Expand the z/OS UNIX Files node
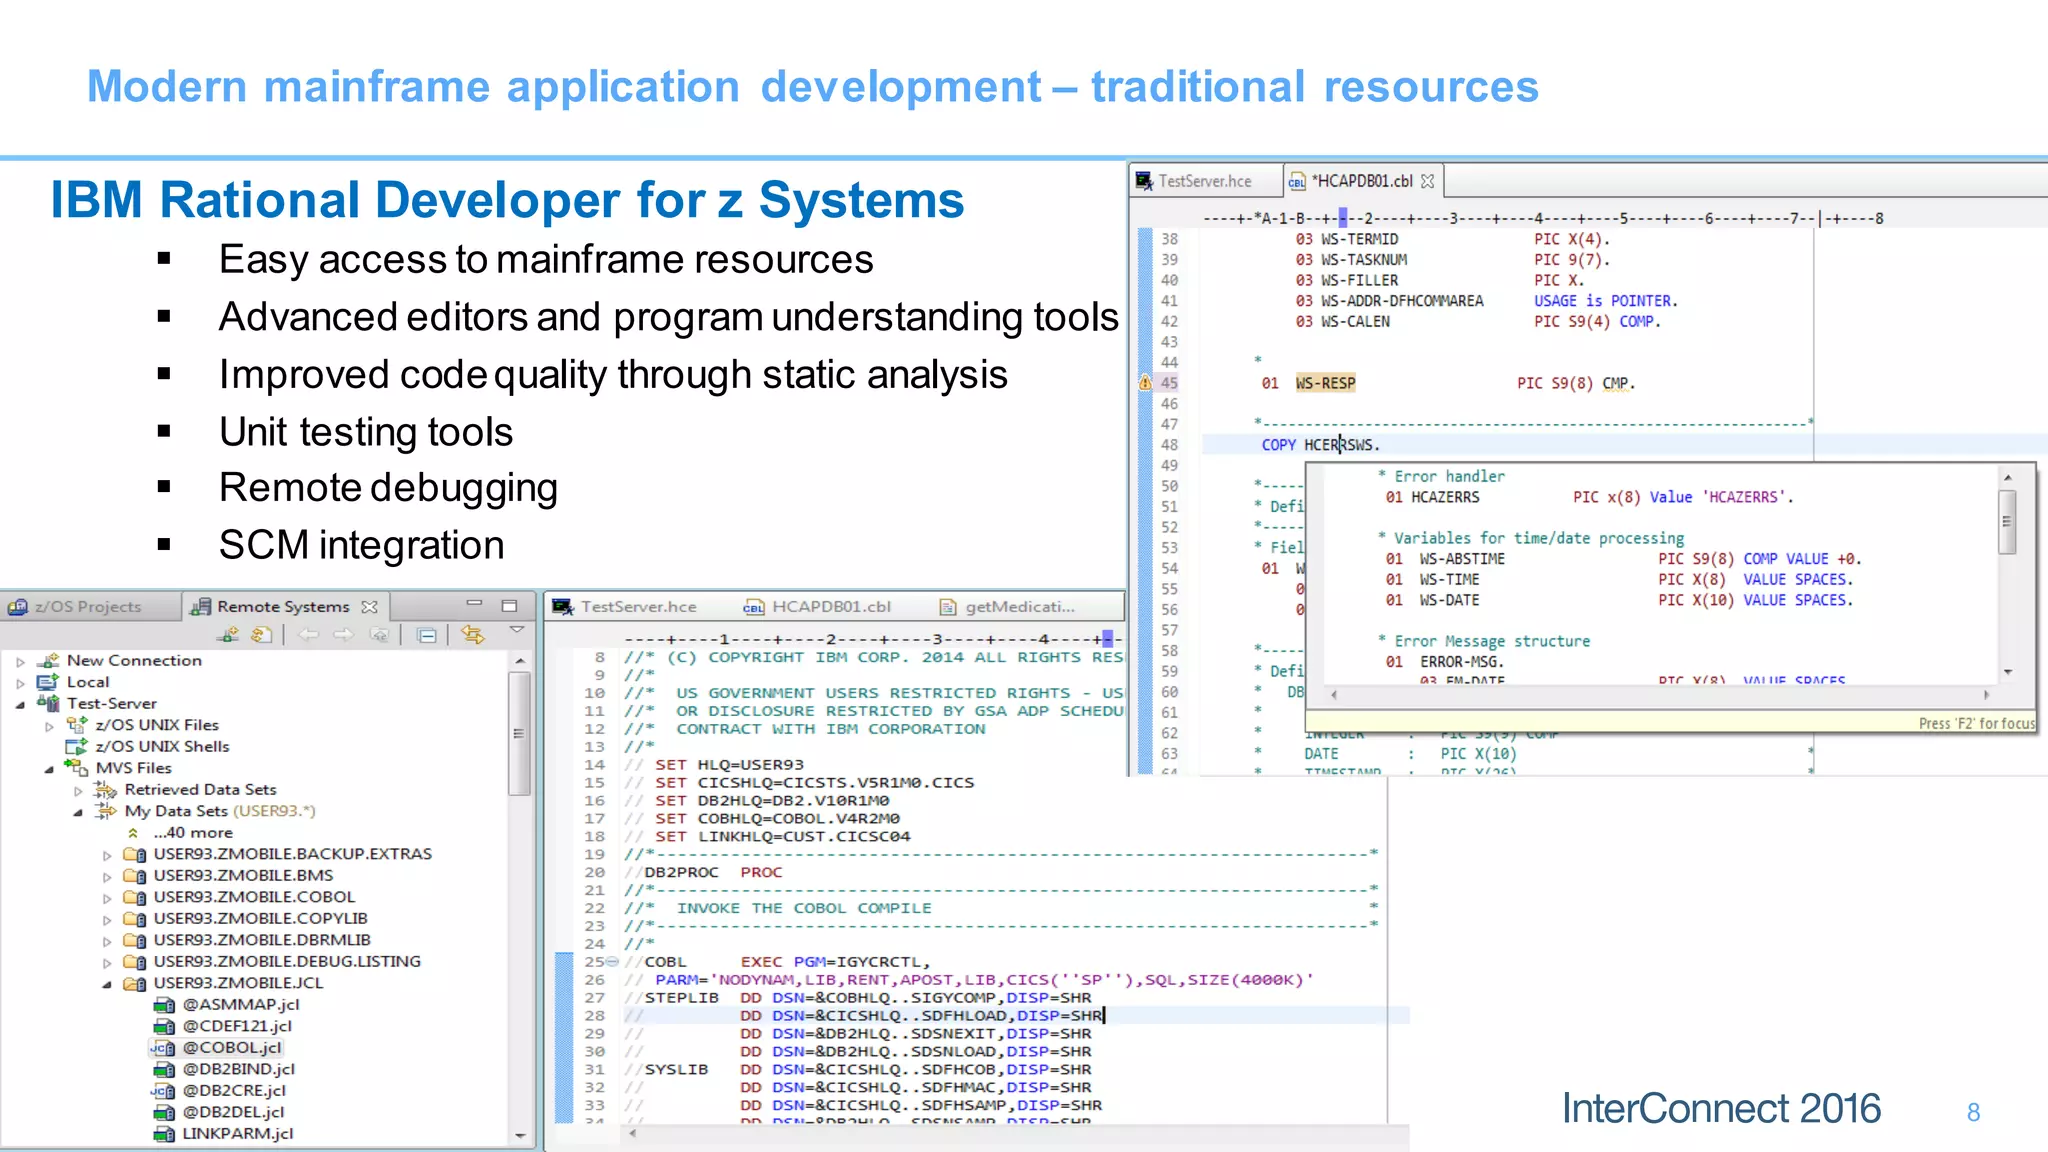This screenshot has height=1152, width=2048. point(49,727)
